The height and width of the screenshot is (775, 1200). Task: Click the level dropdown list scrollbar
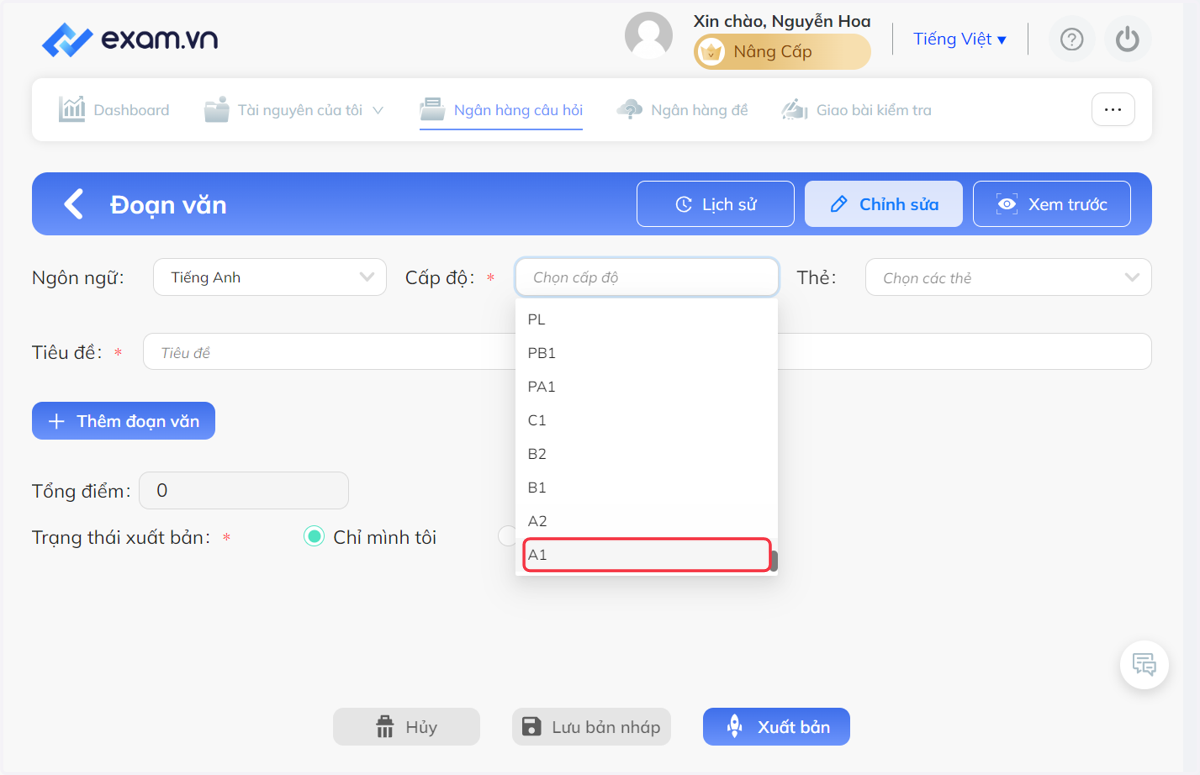(774, 561)
